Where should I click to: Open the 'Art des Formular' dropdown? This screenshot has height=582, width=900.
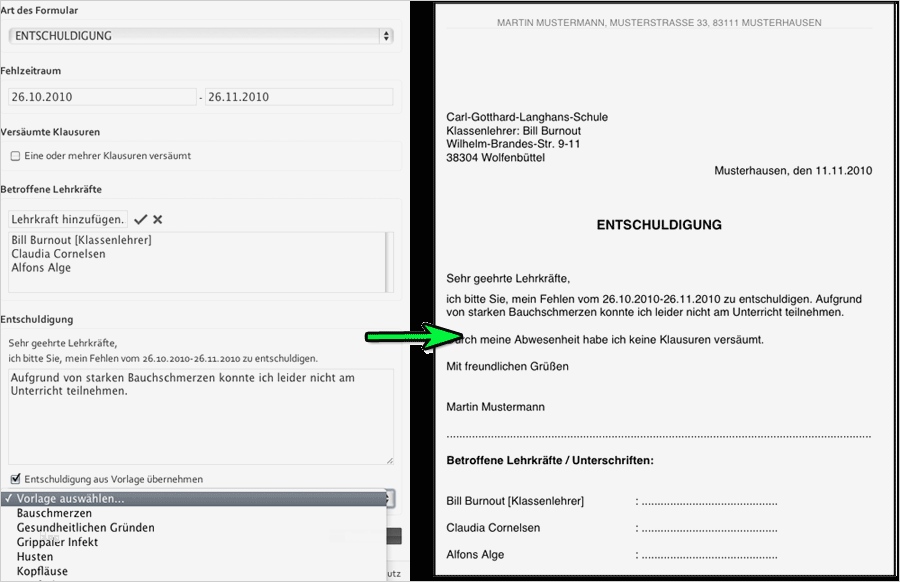tap(200, 35)
